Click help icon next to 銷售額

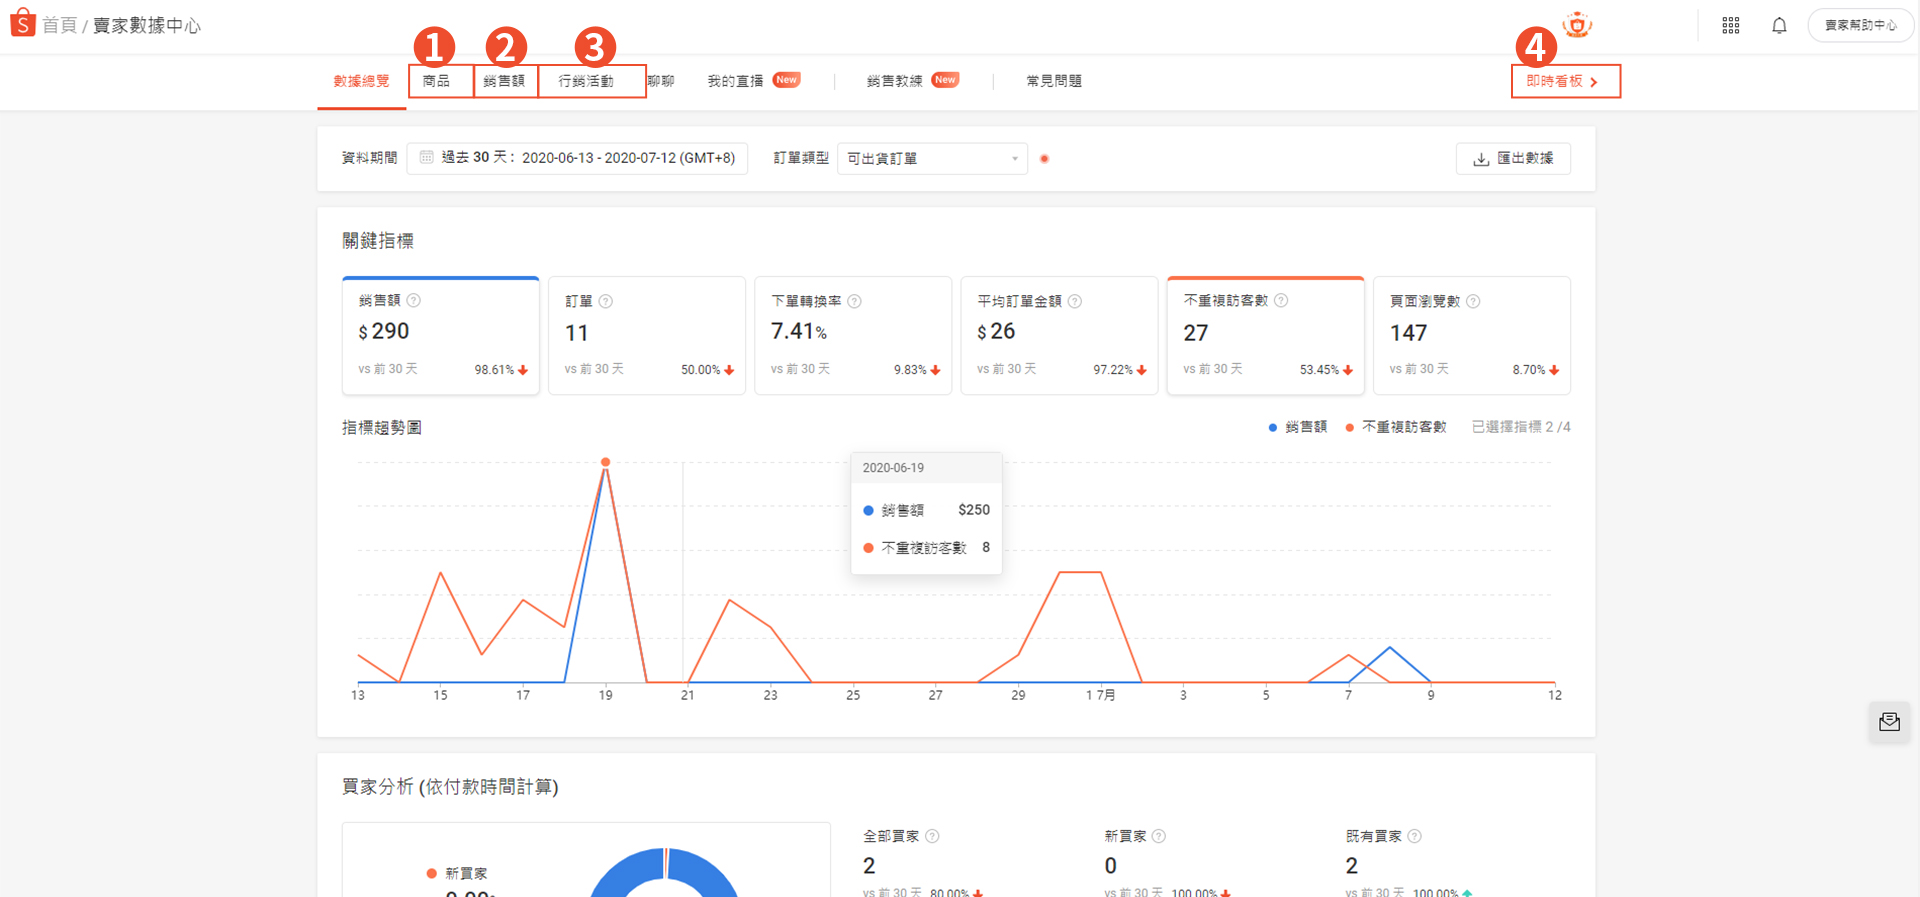tap(414, 300)
